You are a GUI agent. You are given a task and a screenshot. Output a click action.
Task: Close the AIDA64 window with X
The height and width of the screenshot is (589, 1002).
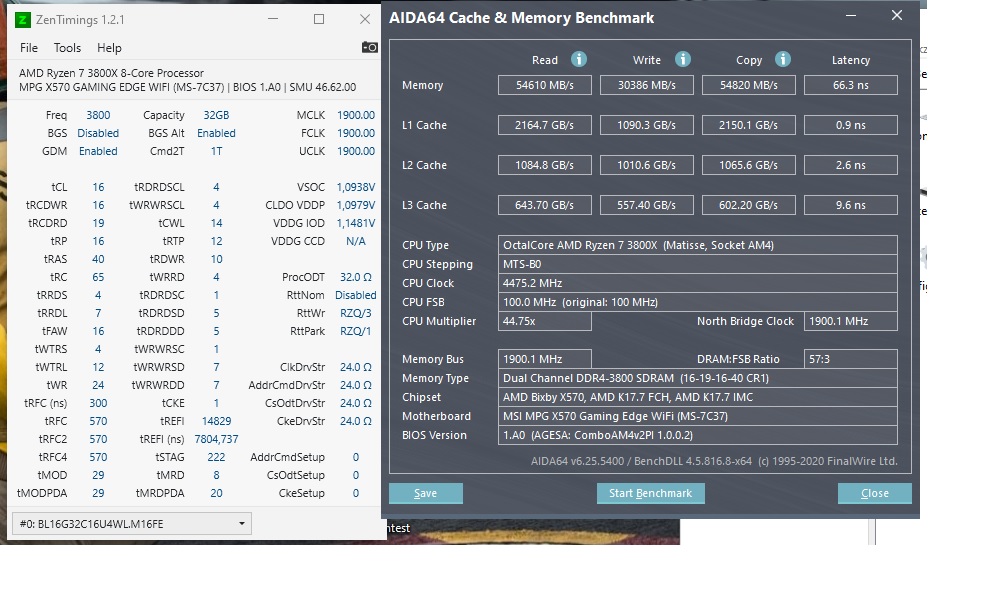click(897, 15)
